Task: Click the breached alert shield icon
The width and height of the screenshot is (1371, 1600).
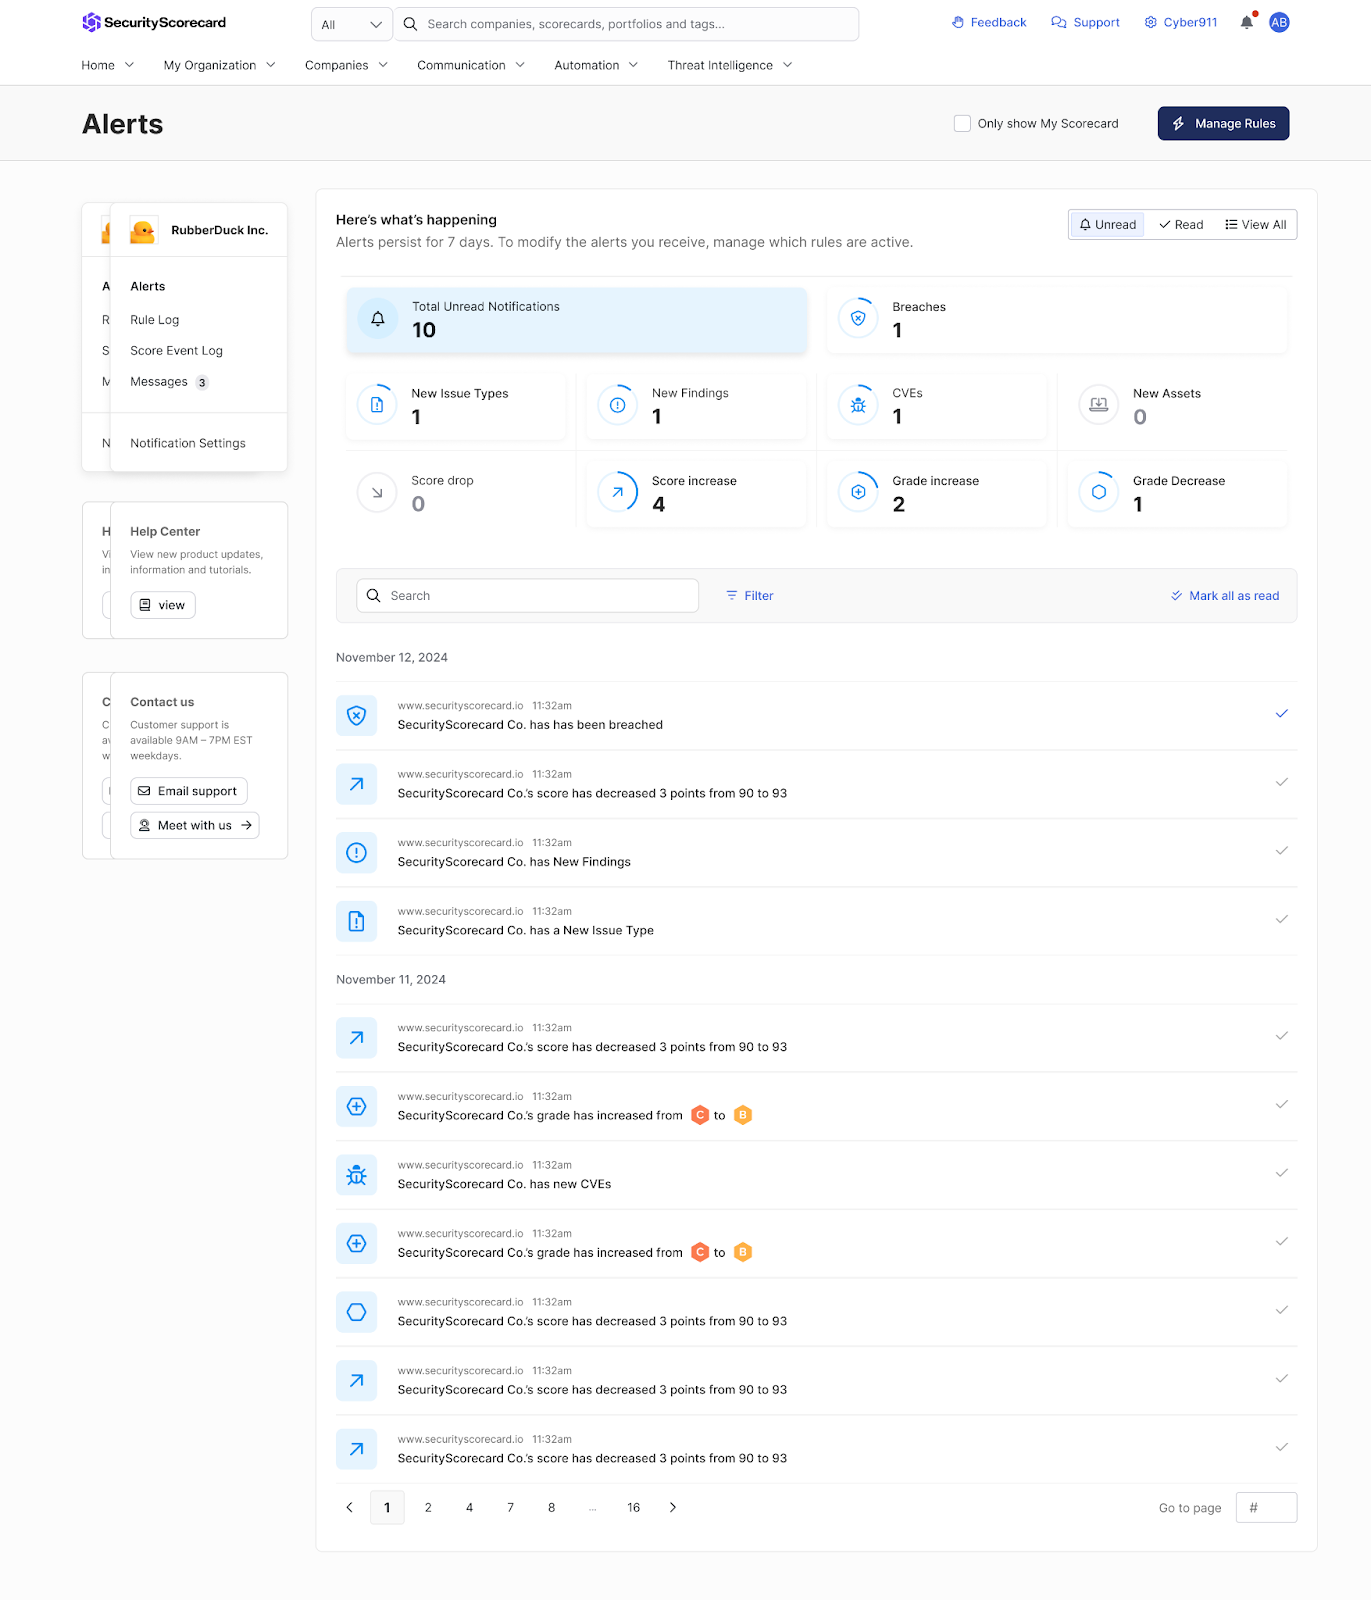Action: tap(356, 715)
